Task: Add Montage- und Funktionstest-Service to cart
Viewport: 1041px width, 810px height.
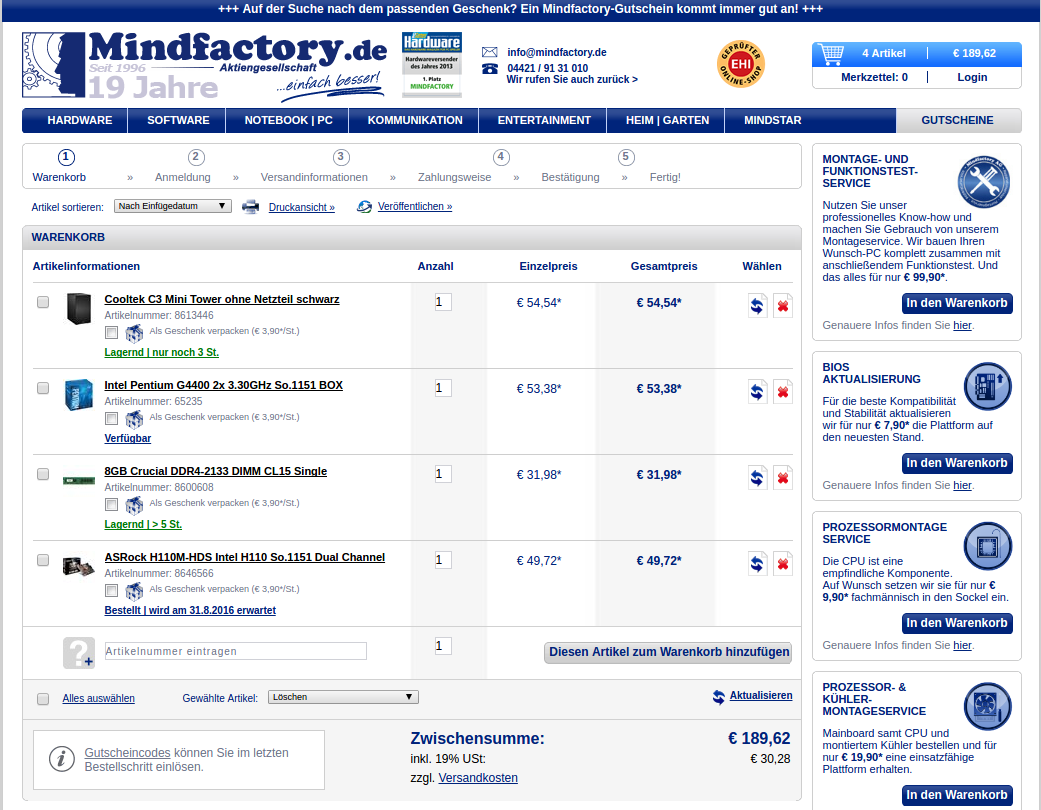Action: [x=957, y=303]
